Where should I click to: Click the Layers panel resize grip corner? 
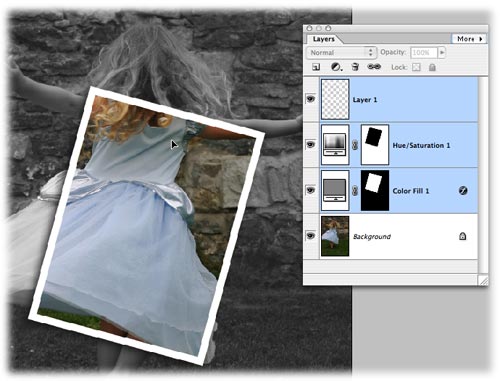[483, 280]
